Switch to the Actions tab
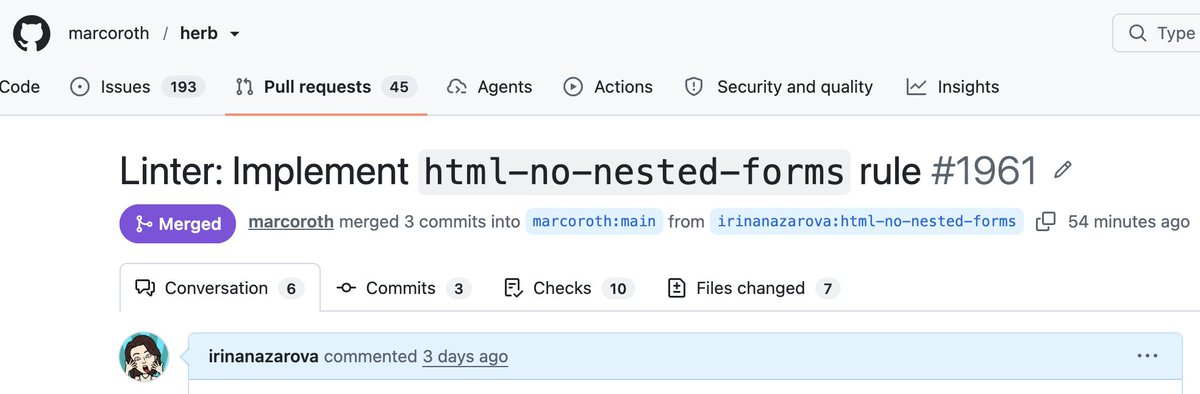Viewport: 1200px width, 394px height. point(608,87)
